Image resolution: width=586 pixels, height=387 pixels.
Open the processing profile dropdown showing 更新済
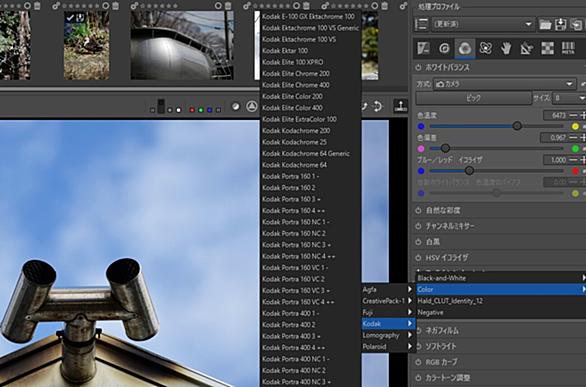(x=483, y=24)
